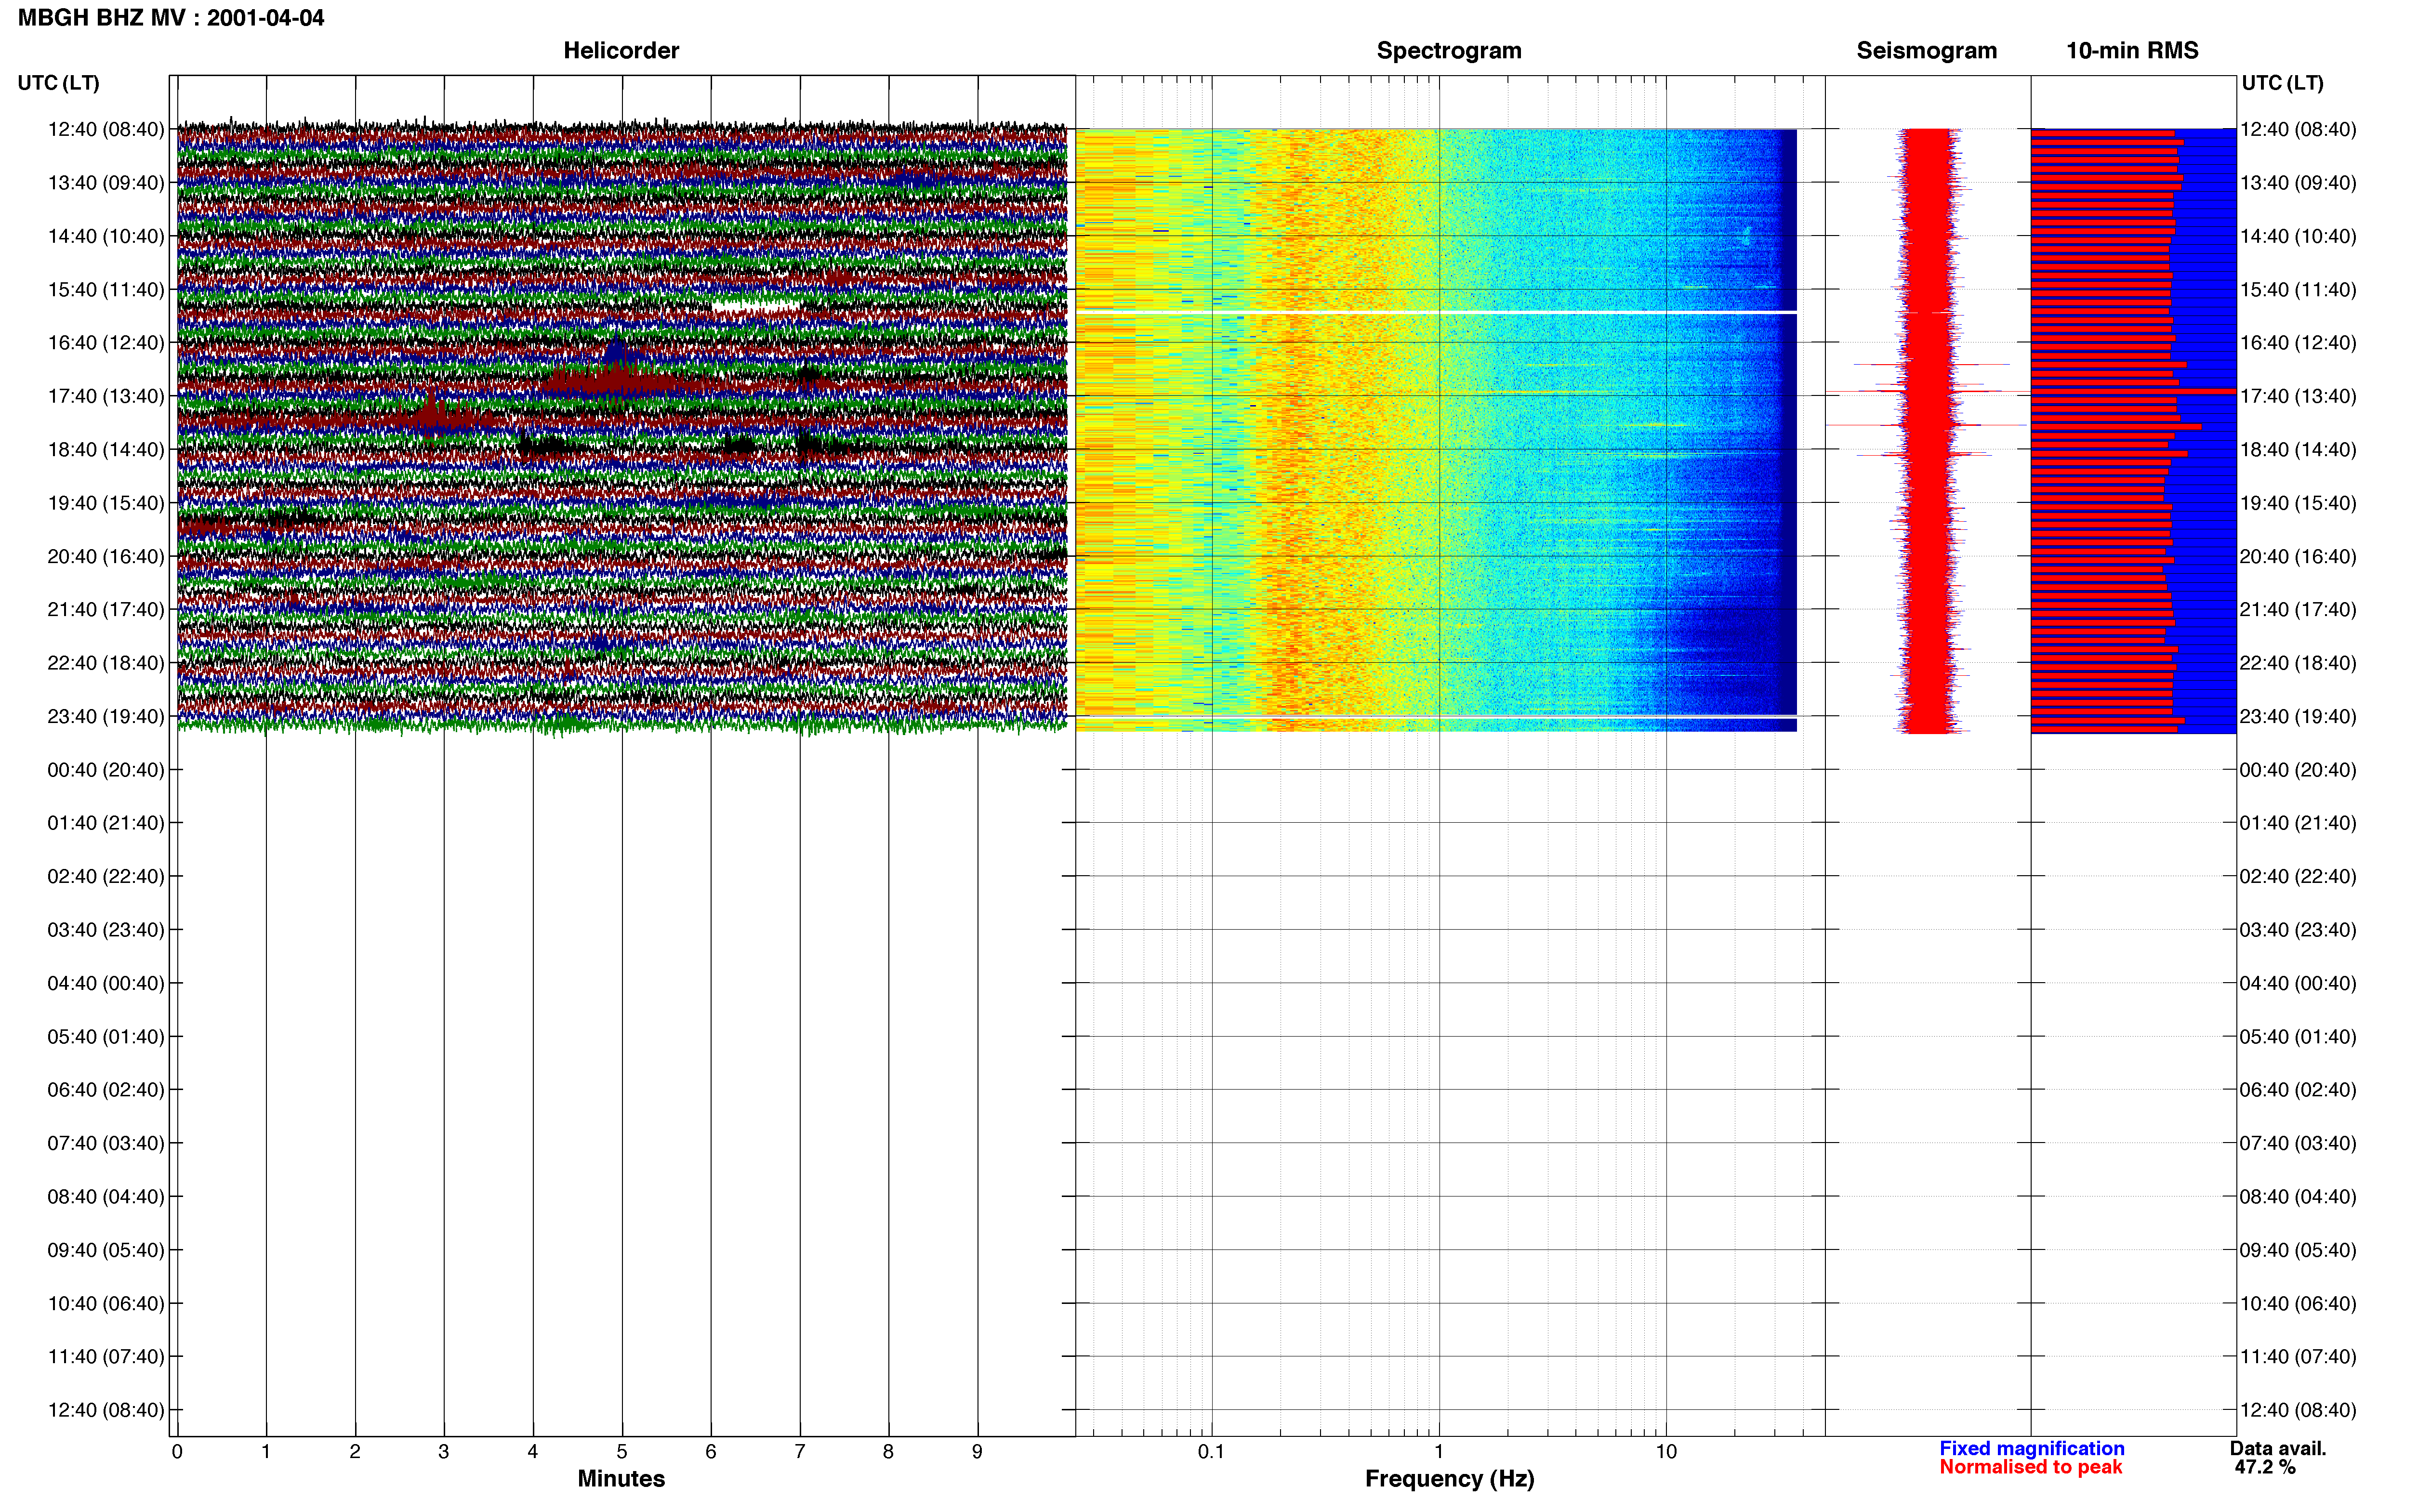Click the 'Helicorder' panel heading
Screen dimensions: 2418x1512
[621, 50]
